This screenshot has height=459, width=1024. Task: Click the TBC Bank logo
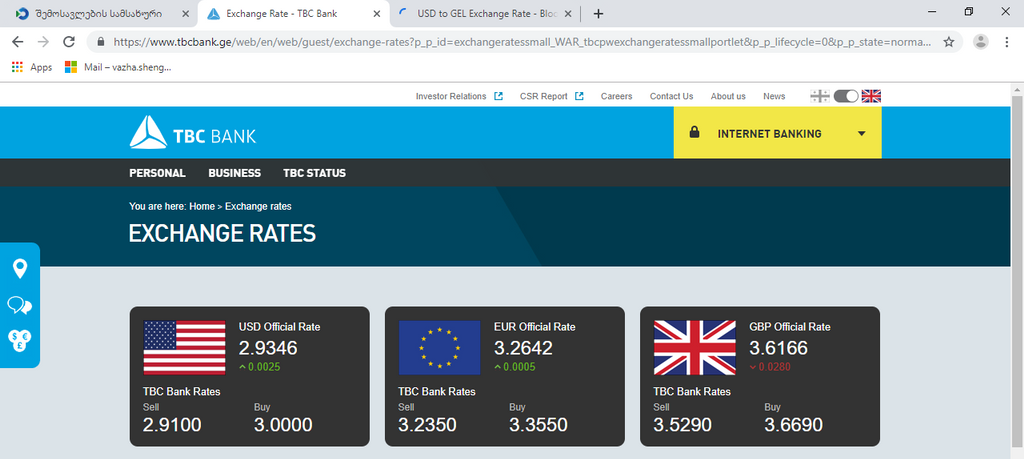click(x=193, y=133)
